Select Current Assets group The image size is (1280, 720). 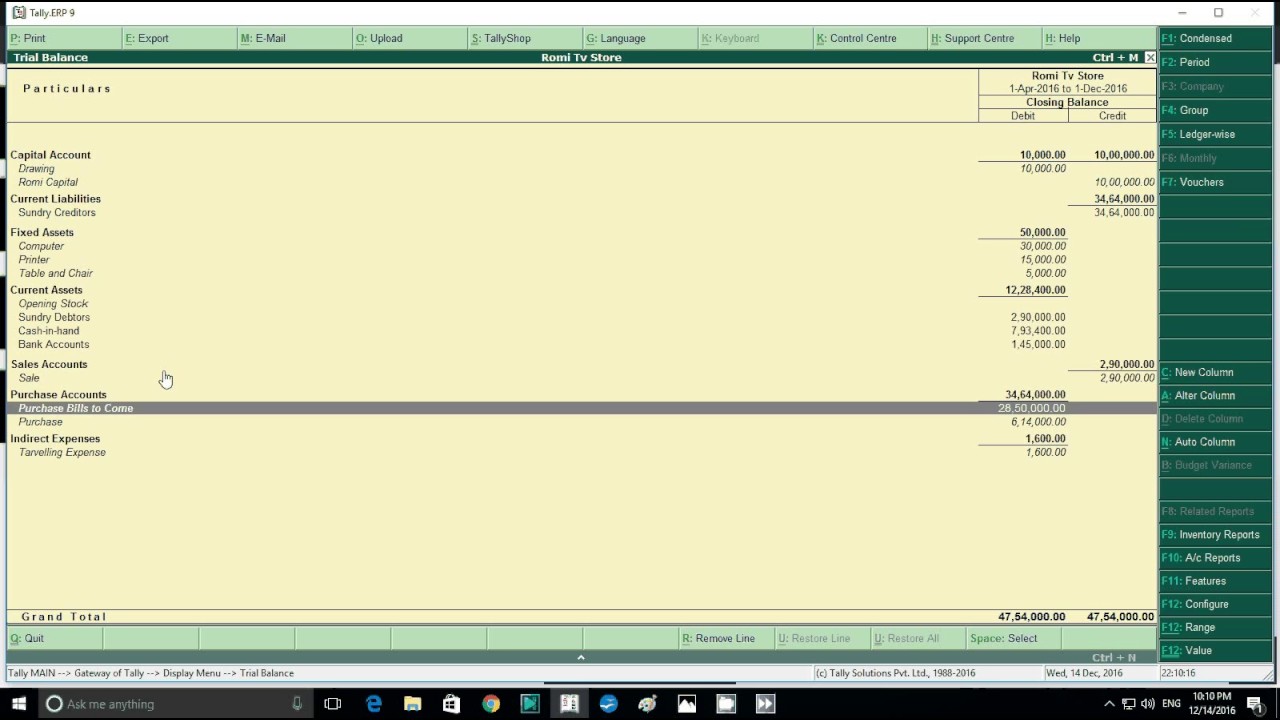click(582, 290)
